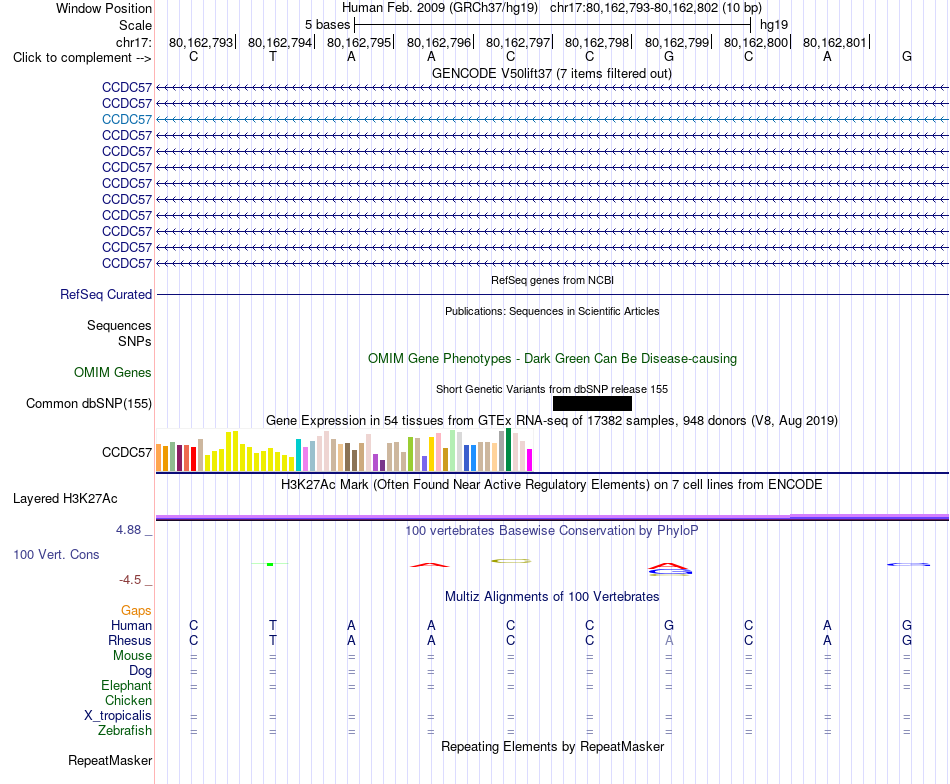950x784 pixels.
Task: Click the Rhesus alignment row label
Action: [x=130, y=640]
